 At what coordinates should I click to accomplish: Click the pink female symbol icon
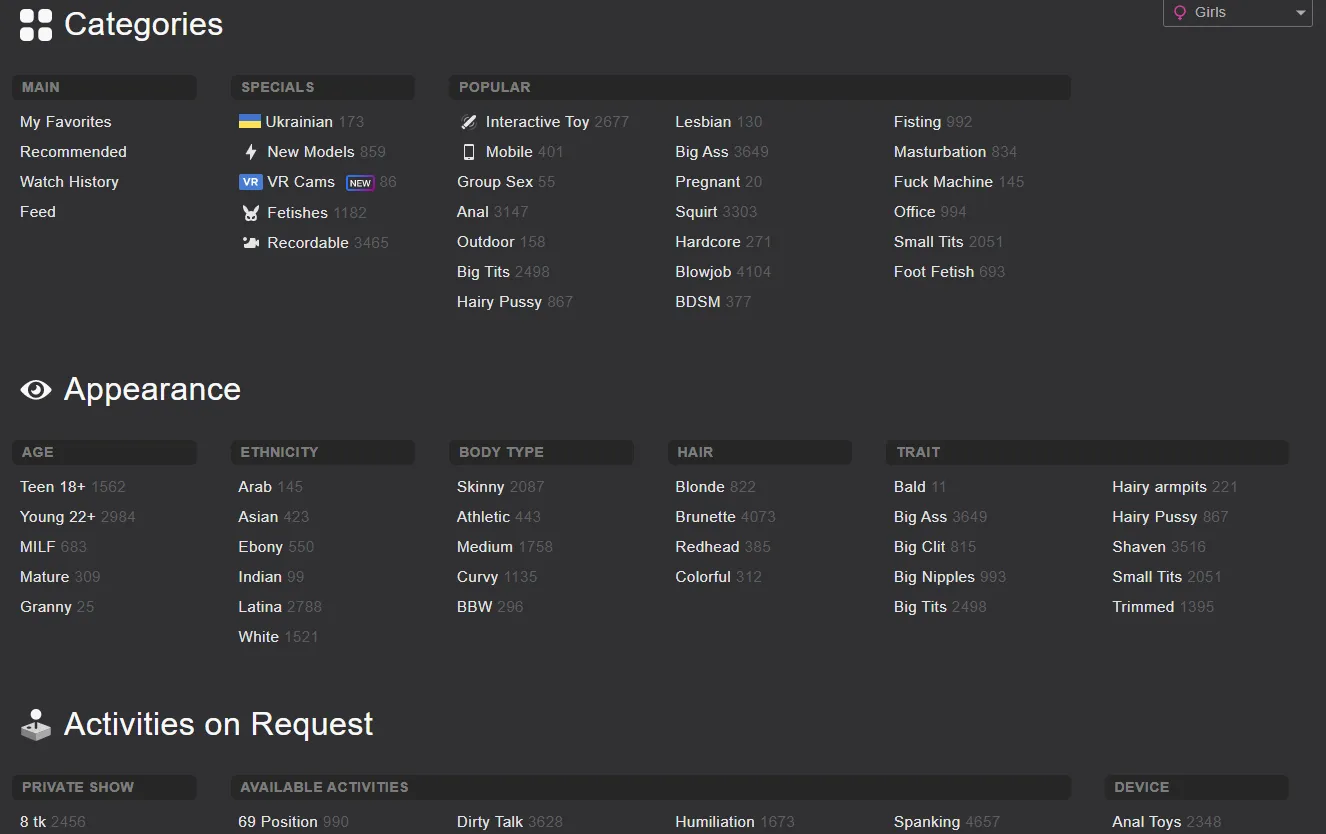[1180, 13]
